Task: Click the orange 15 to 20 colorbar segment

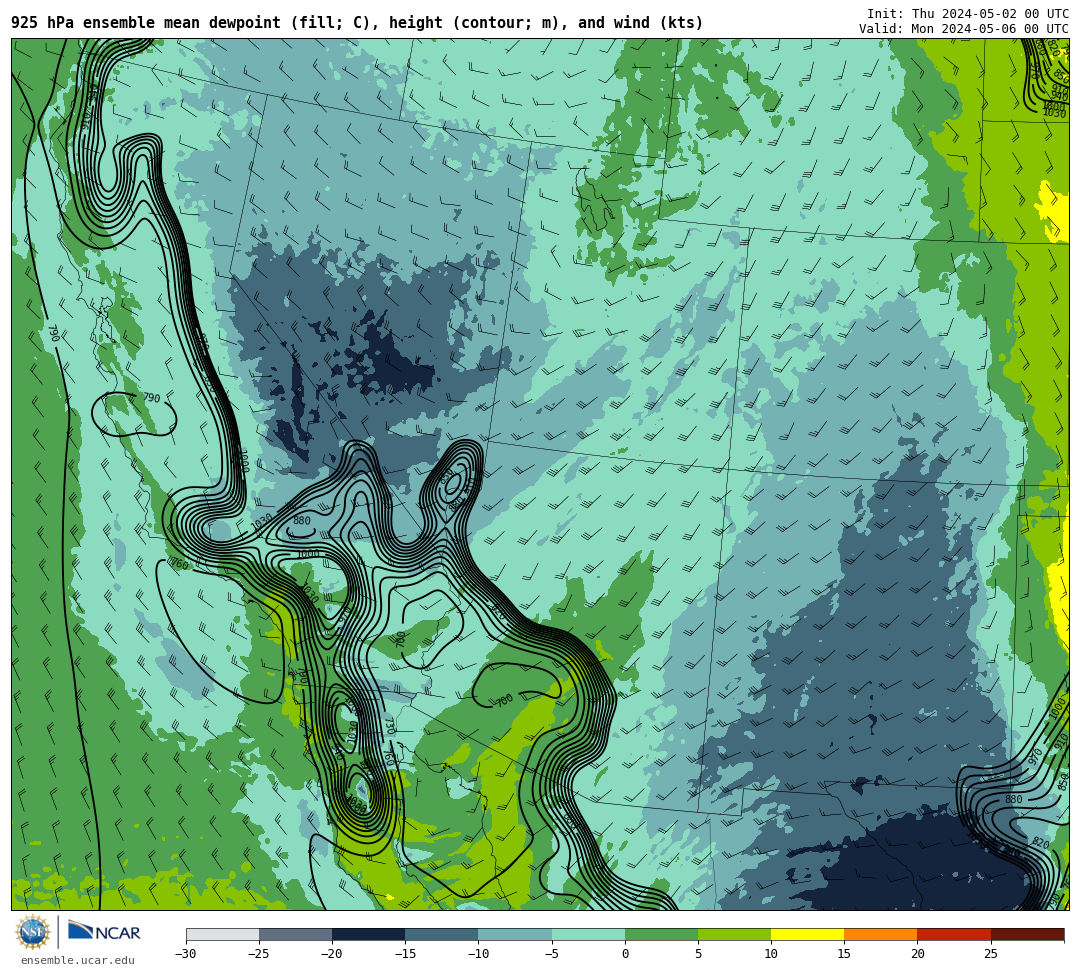Action: (x=881, y=934)
